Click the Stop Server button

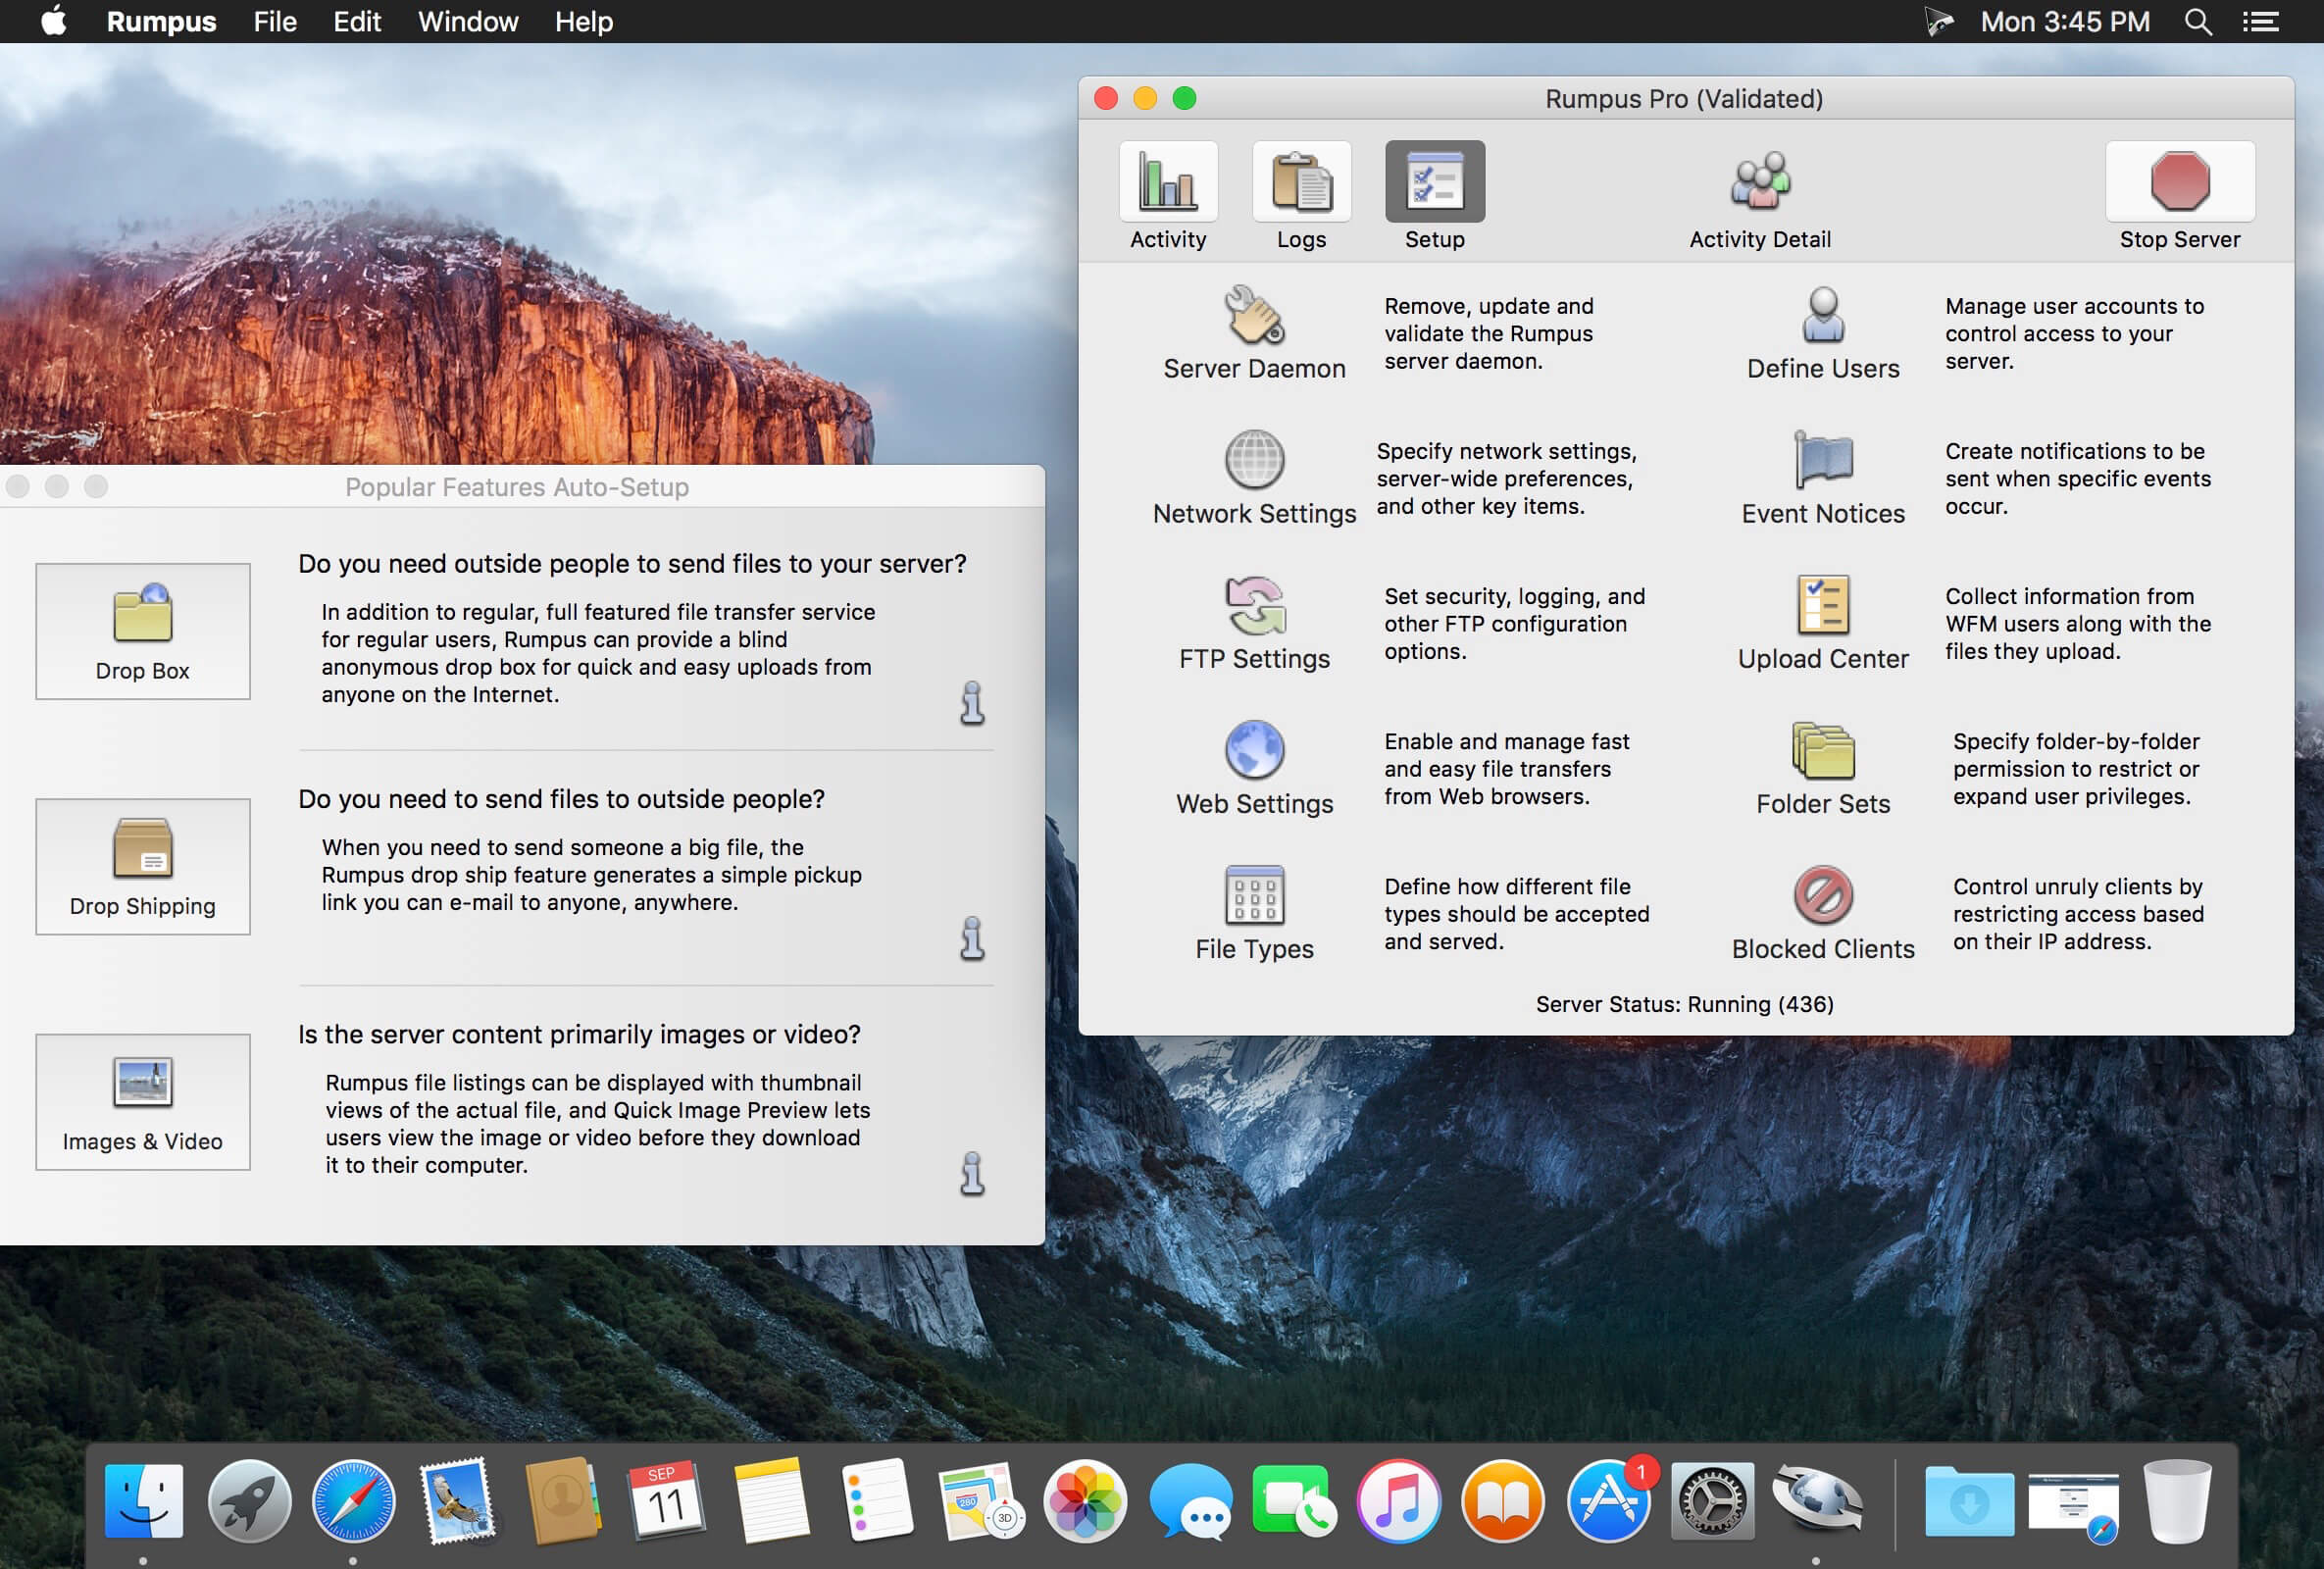coord(2179,183)
